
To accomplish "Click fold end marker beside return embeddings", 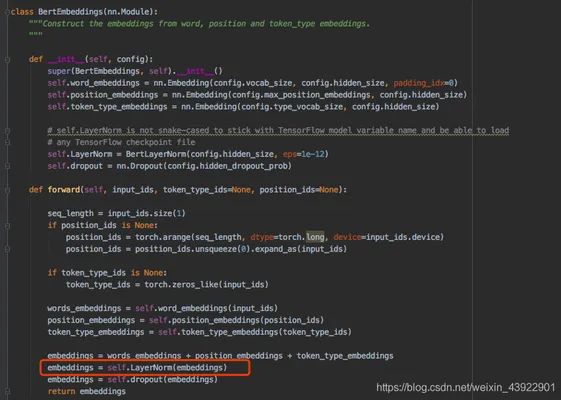I will (x=8, y=392).
